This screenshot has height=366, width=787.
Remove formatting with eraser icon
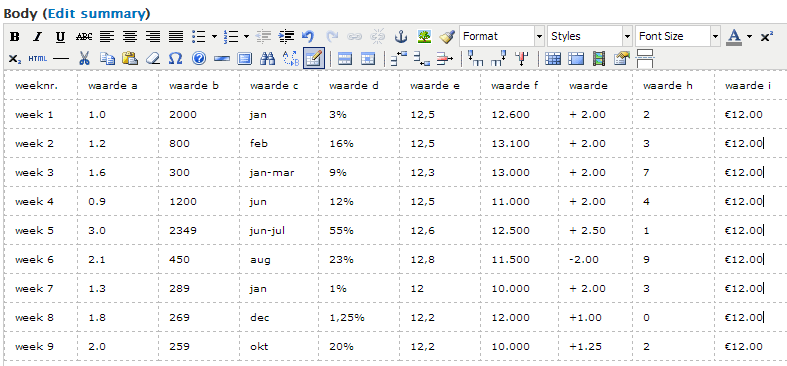[153, 59]
